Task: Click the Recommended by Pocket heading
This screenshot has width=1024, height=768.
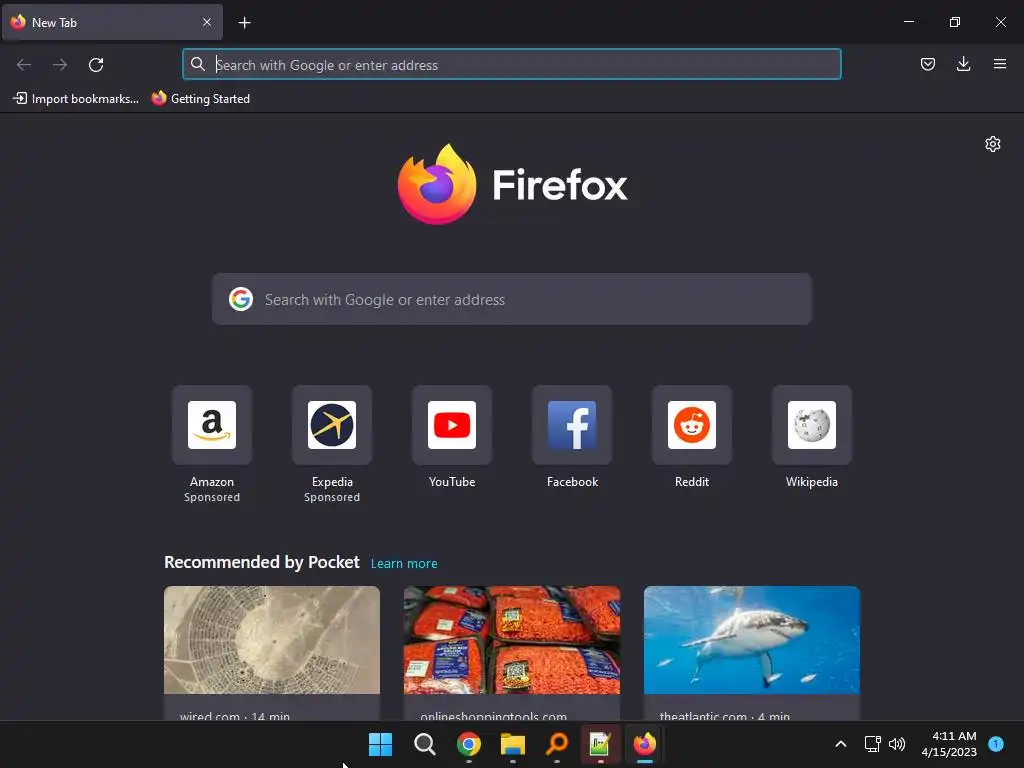Action: [x=262, y=562]
